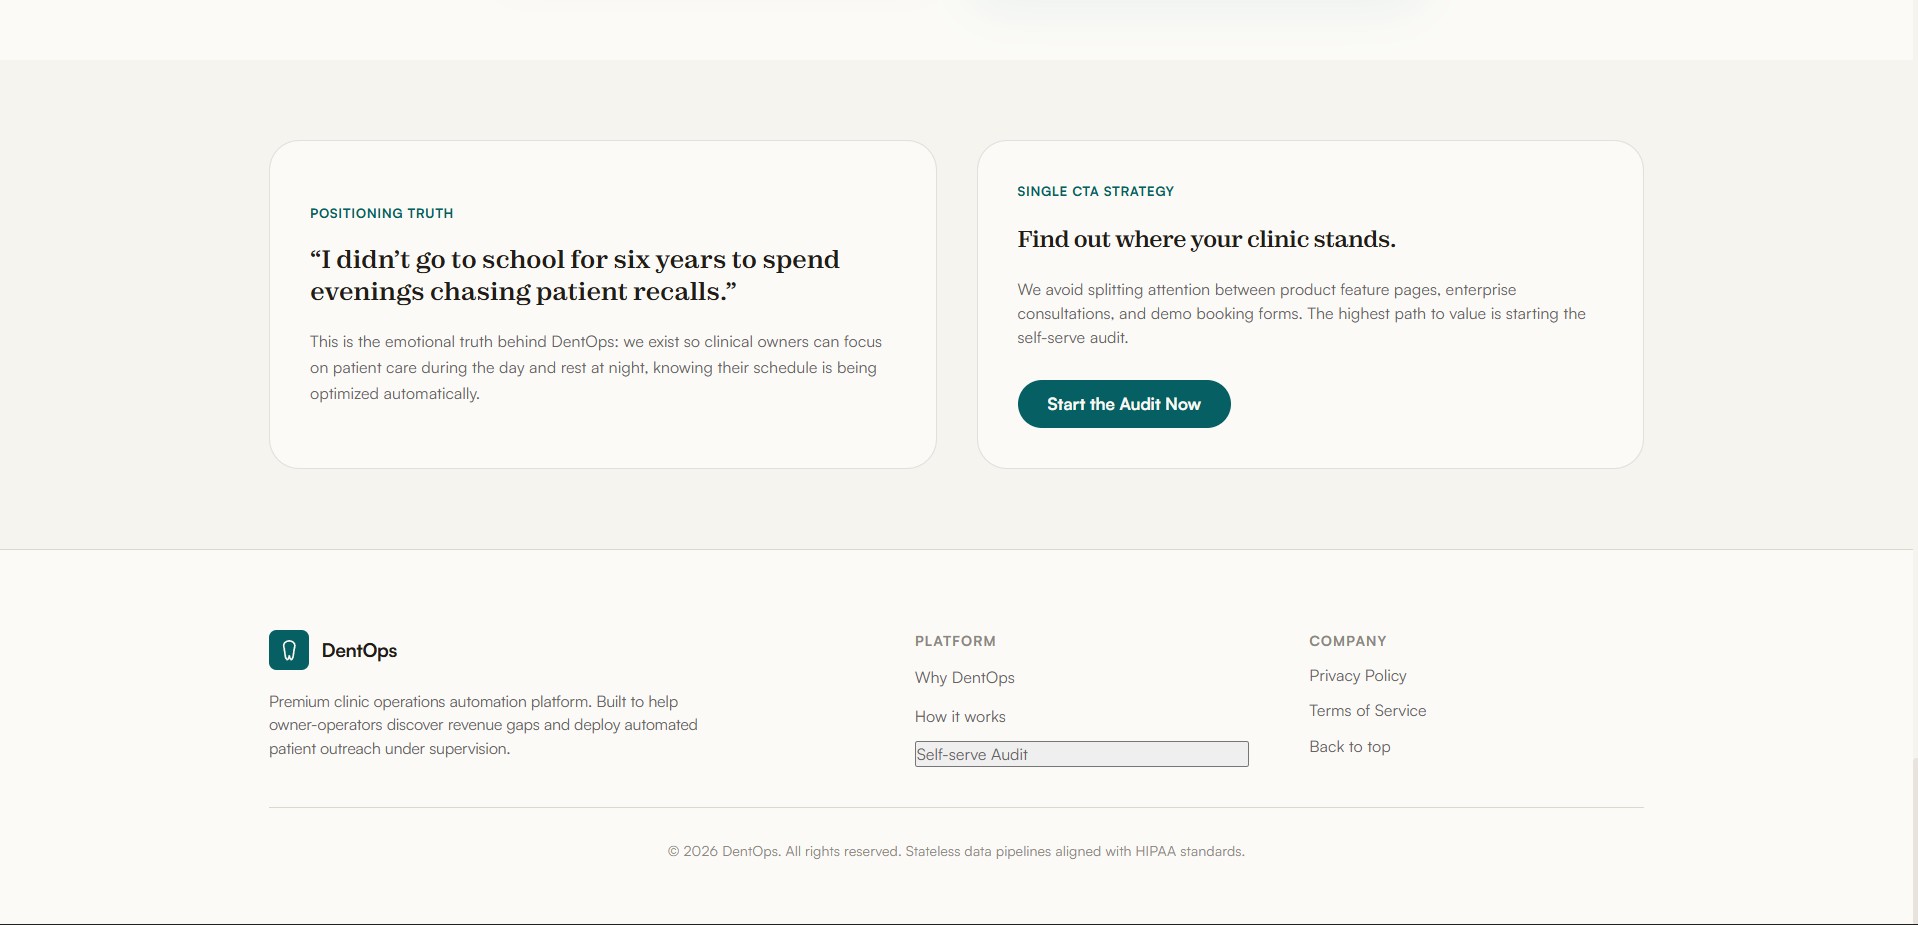Click the self-serve audit explanation paragraph

click(x=1302, y=314)
